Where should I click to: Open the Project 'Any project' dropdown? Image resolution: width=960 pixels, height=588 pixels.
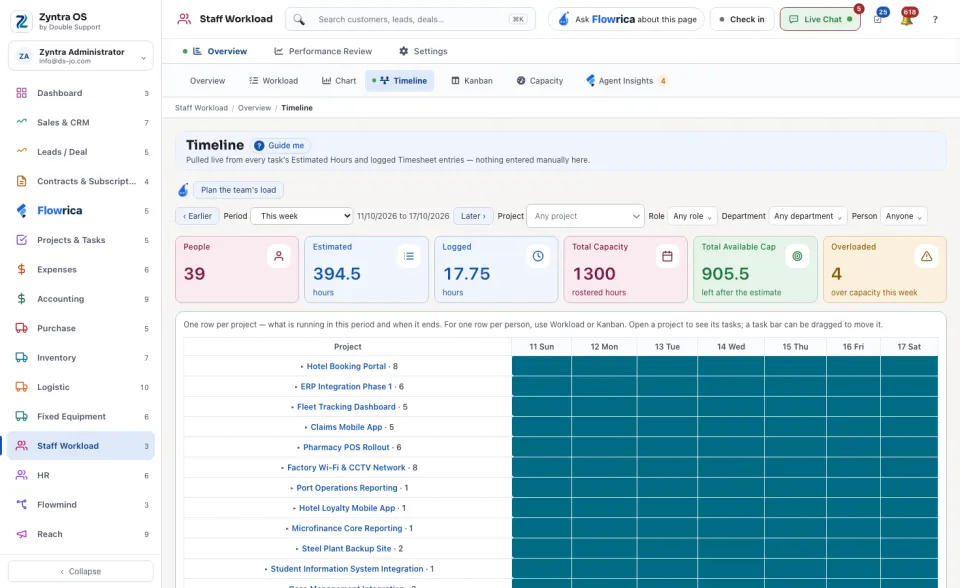tap(585, 216)
